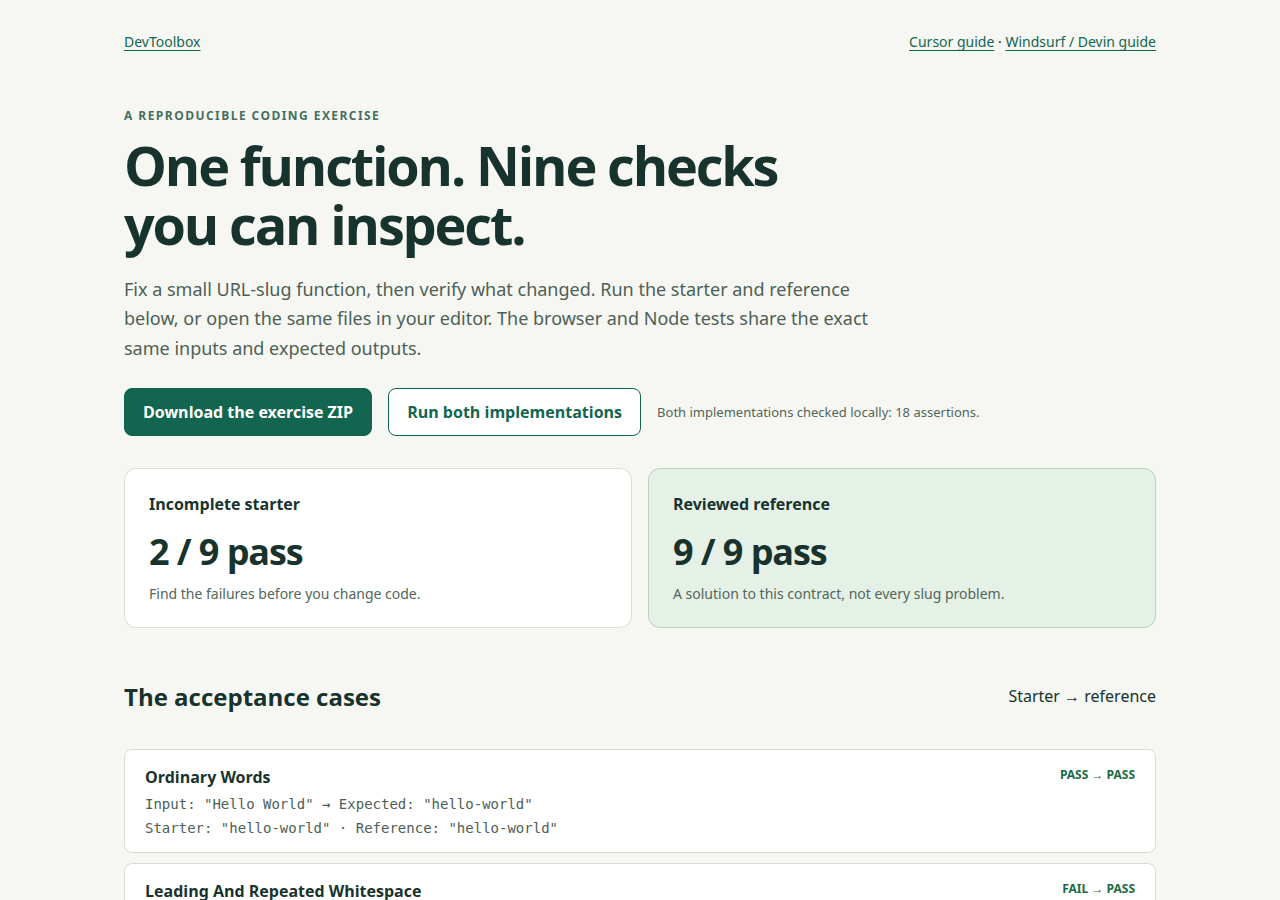Click the PASS → PASS status label

[x=1097, y=775]
